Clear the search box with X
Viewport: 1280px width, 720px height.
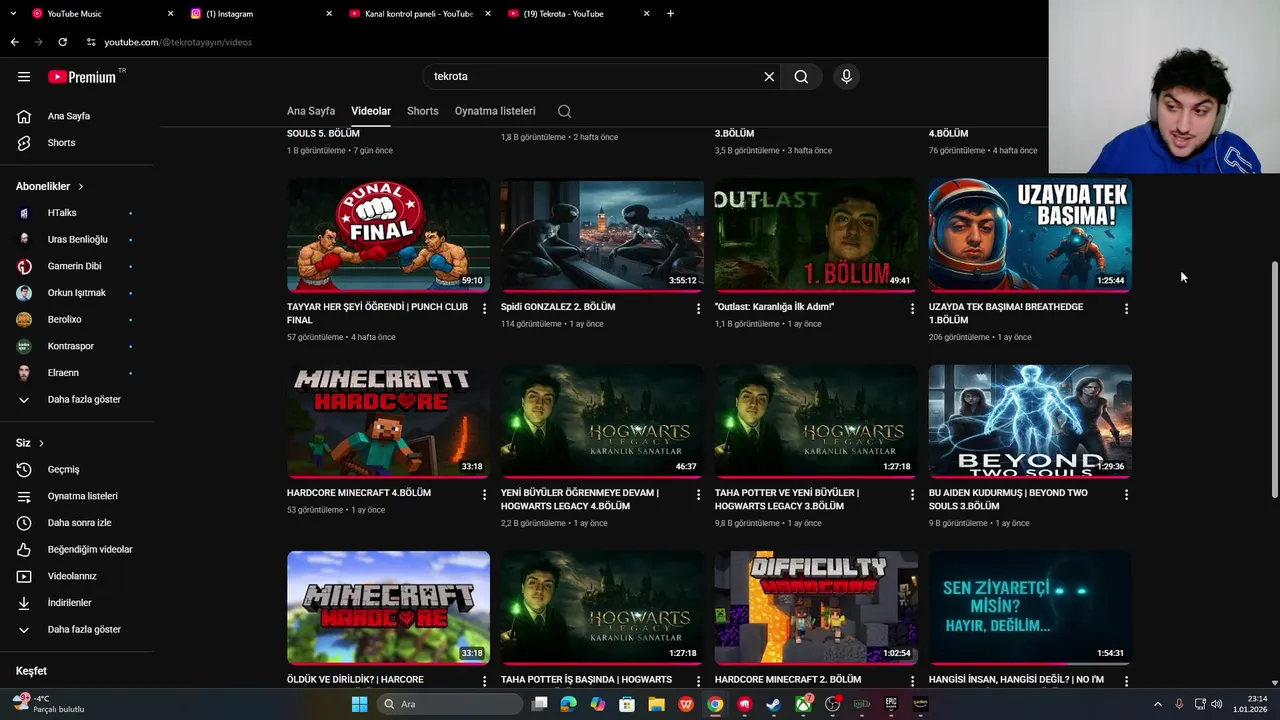point(769,77)
